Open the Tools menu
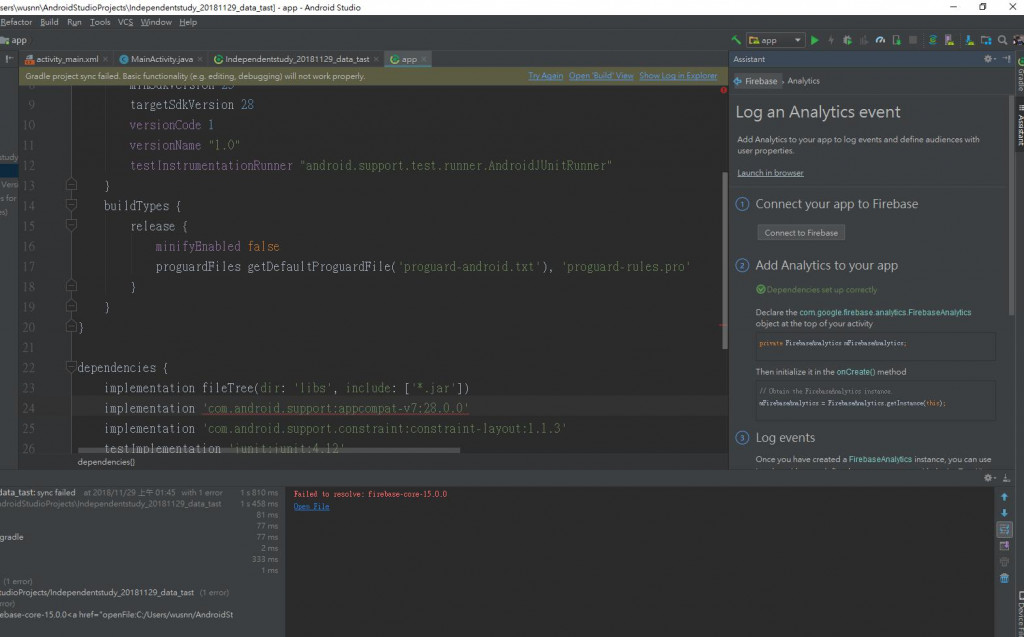This screenshot has height=637, width=1024. pos(99,22)
